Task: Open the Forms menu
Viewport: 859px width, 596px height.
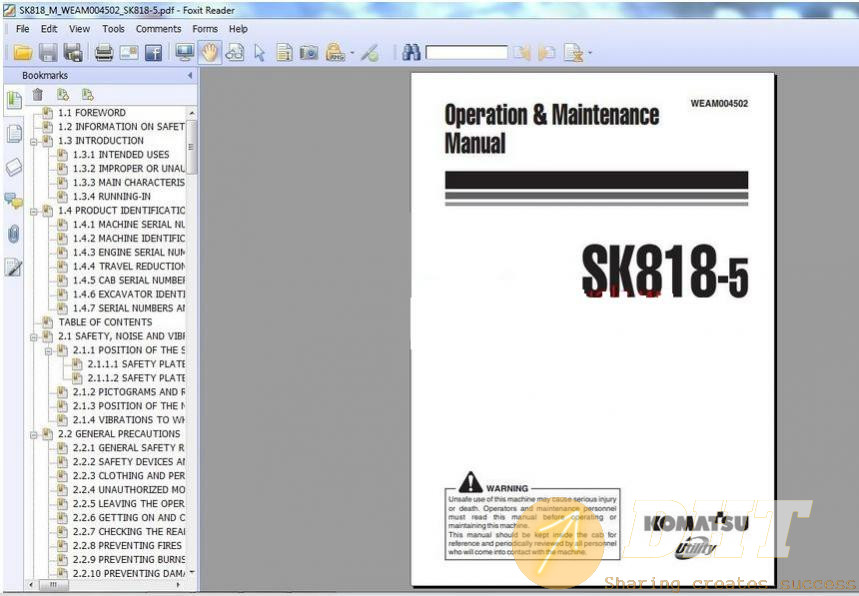Action: [205, 28]
